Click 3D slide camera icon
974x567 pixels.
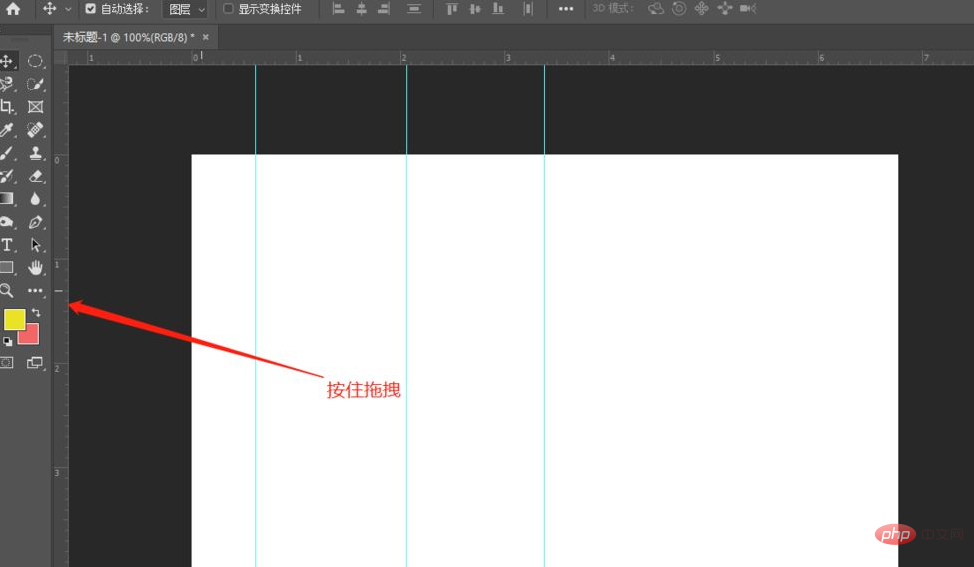point(725,9)
